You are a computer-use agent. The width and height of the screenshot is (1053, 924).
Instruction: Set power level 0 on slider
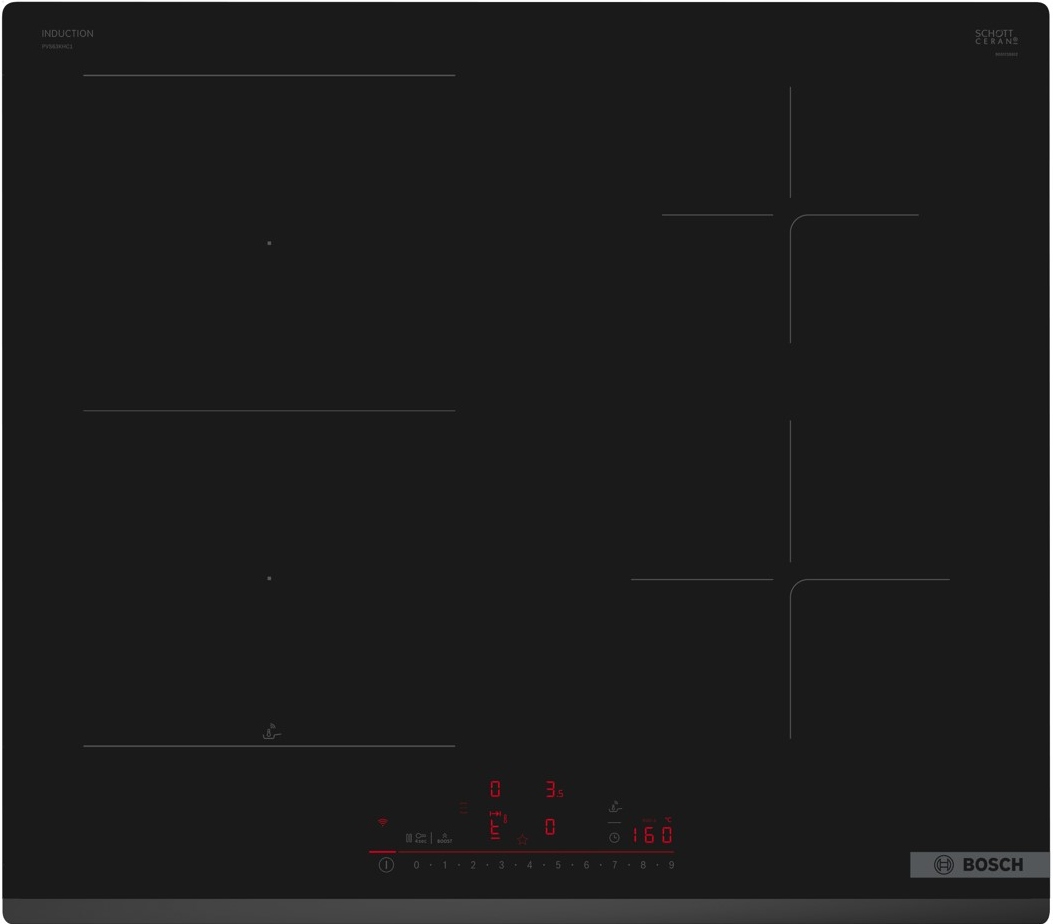(416, 865)
